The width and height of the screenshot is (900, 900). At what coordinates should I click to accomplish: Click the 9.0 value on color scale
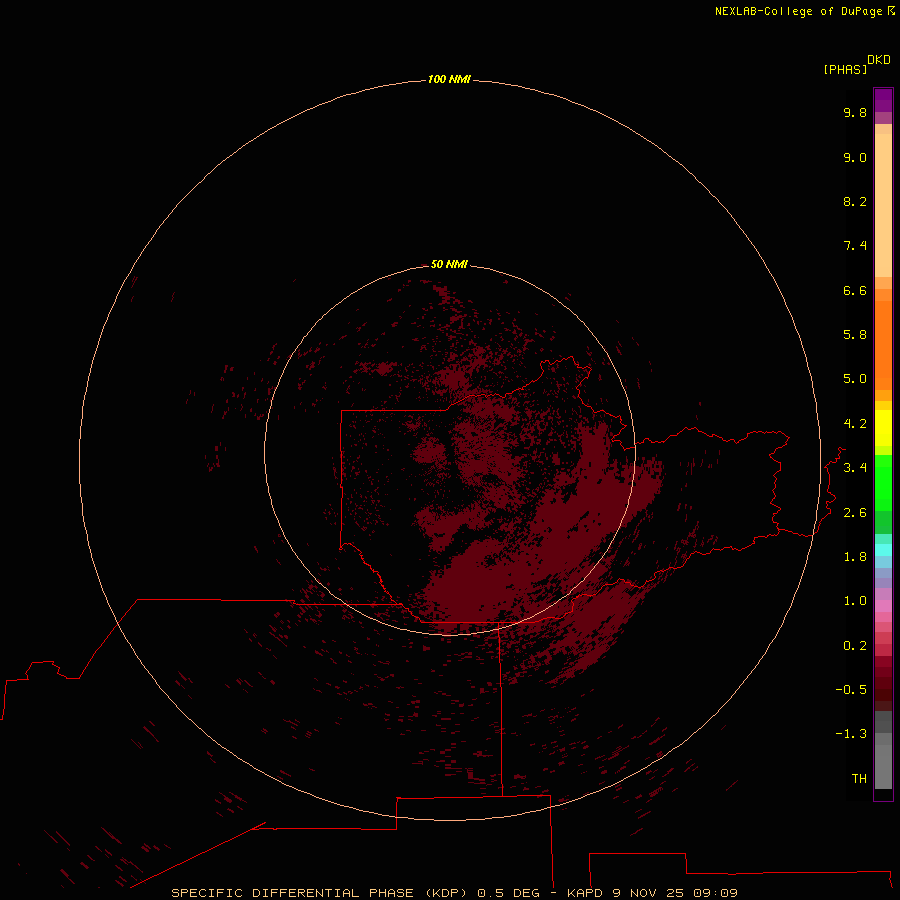855,157
